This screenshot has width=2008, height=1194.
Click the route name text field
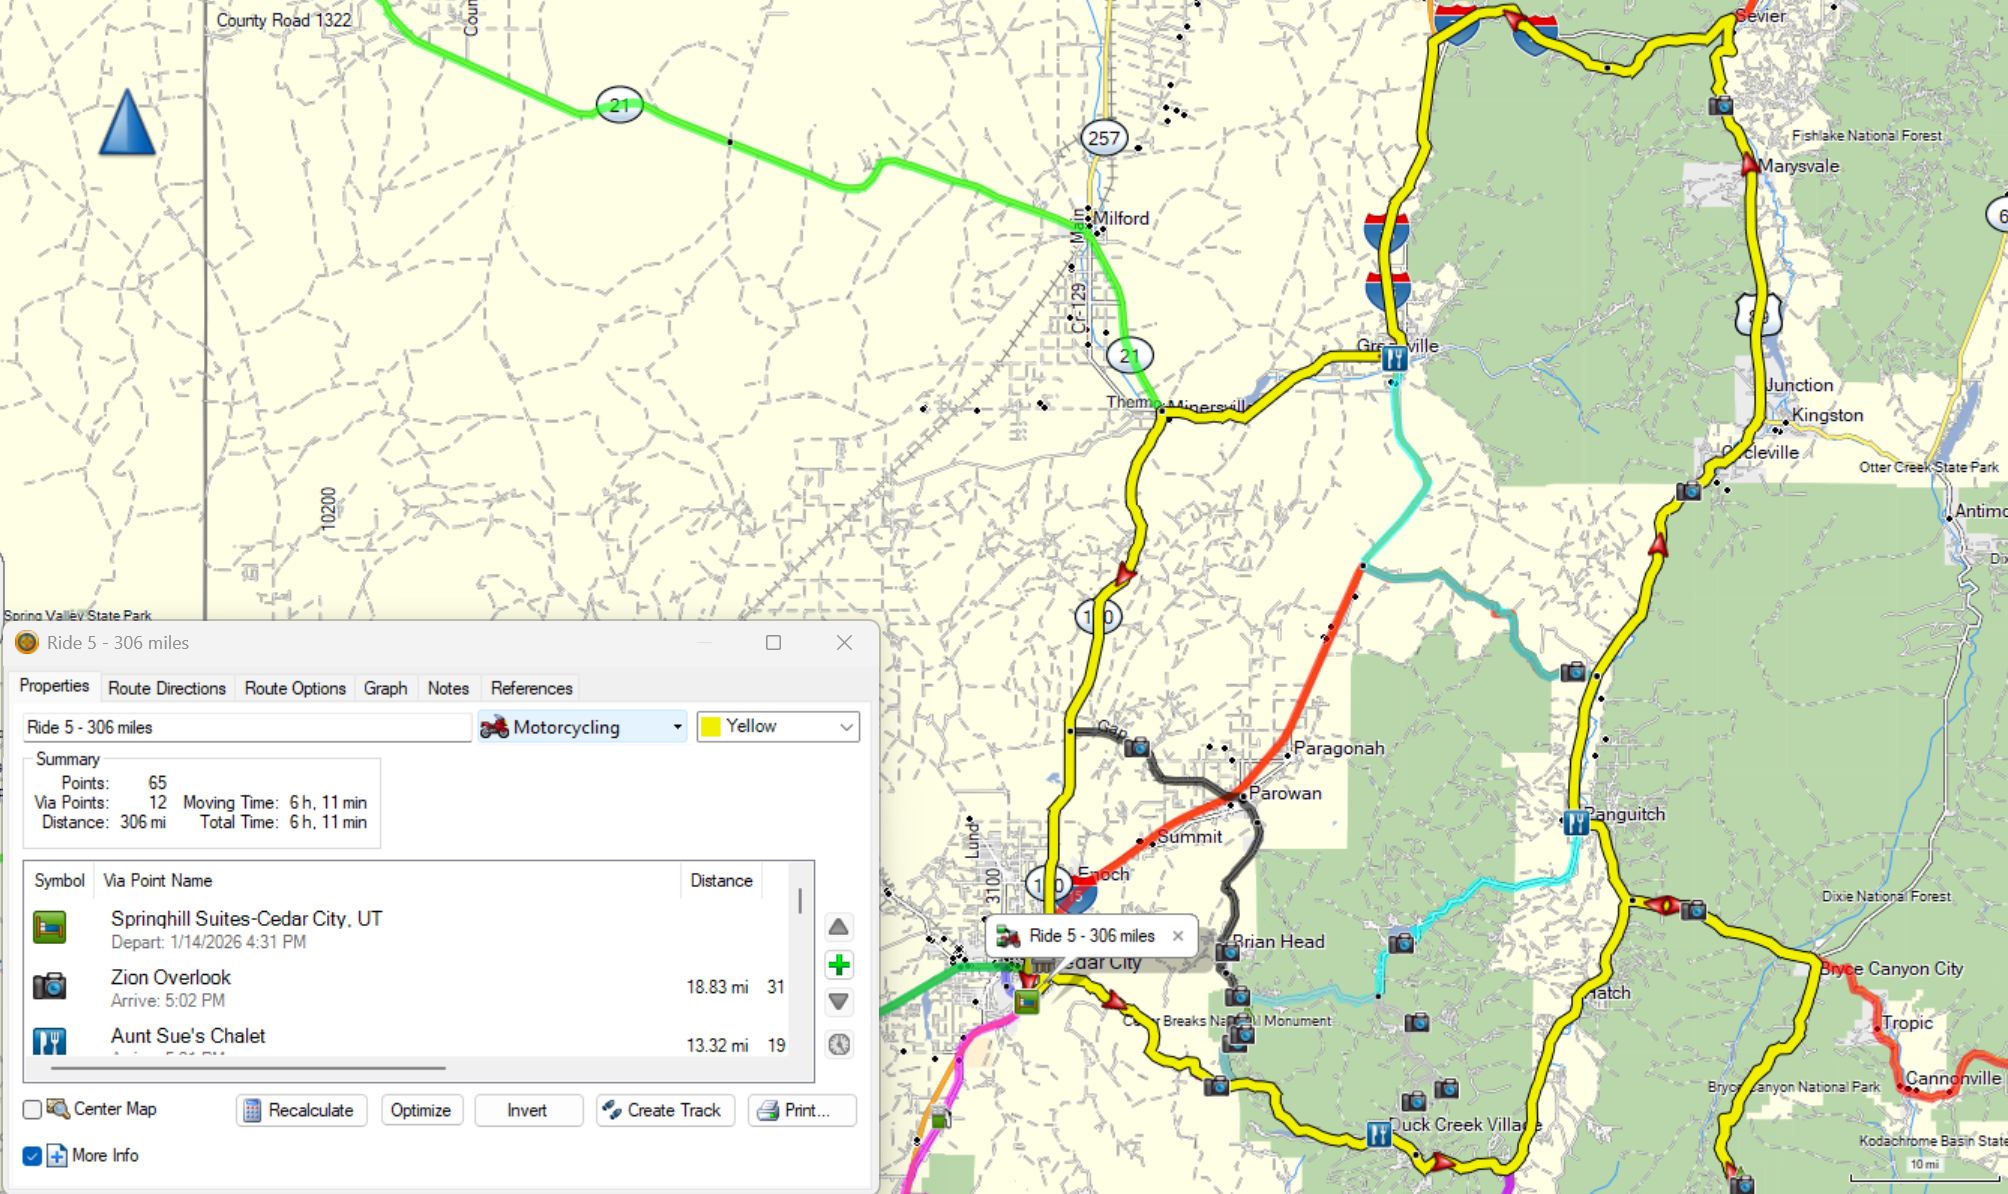pyautogui.click(x=246, y=727)
